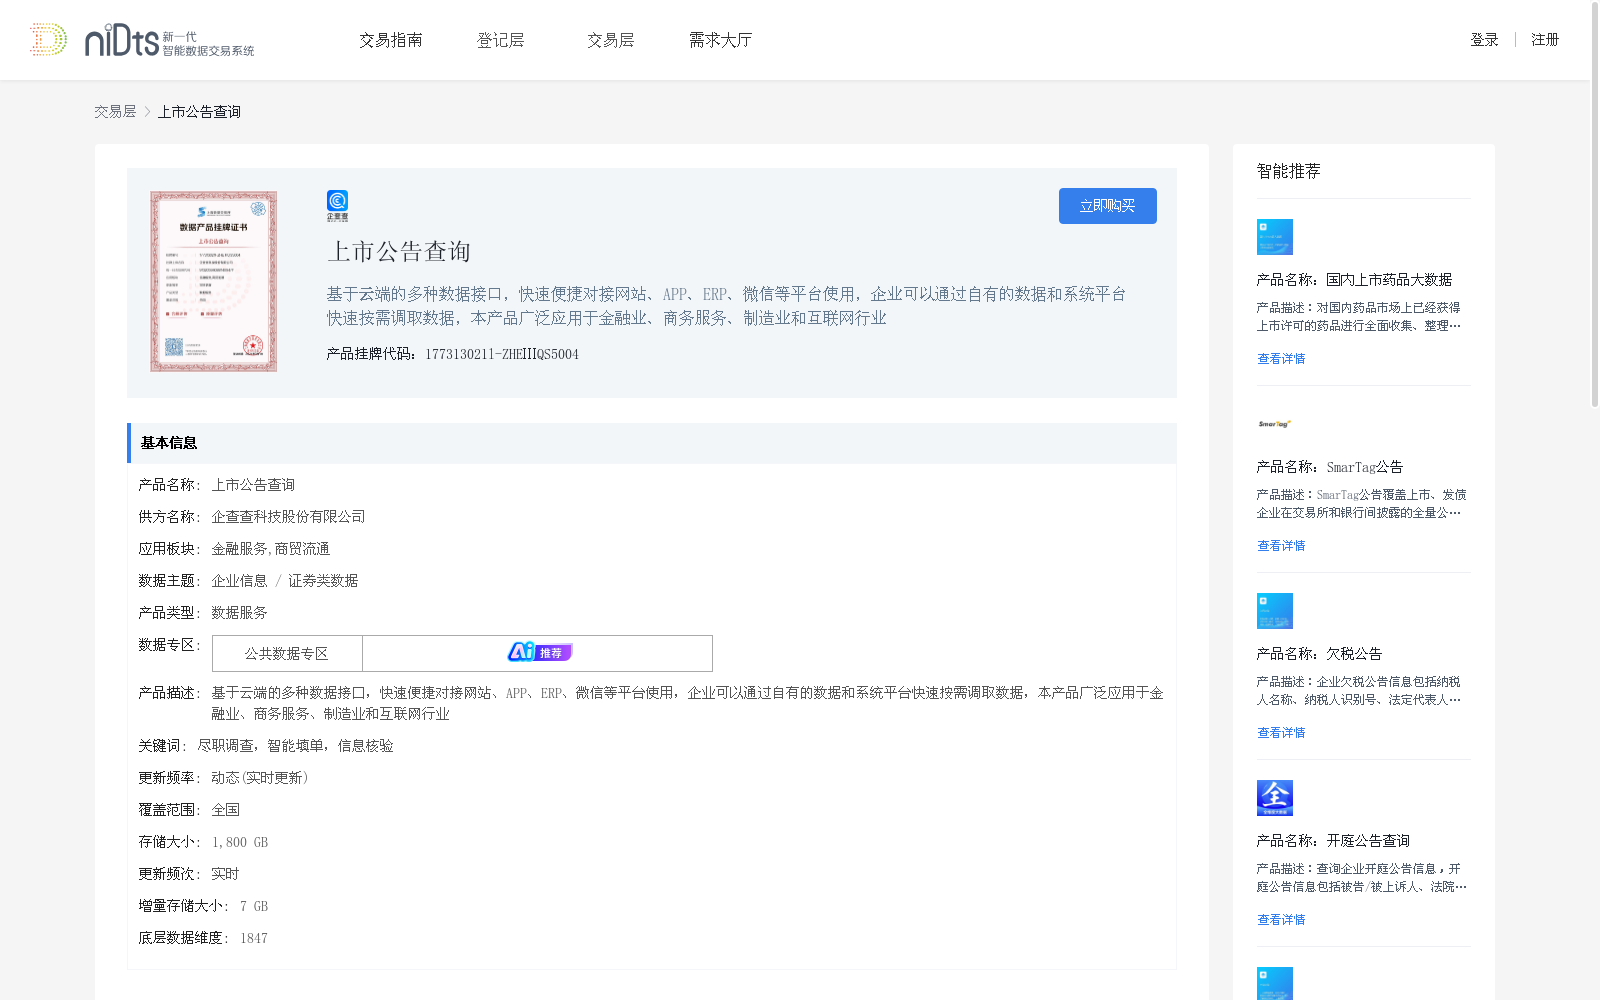Click the 智能推荐 panel heading
This screenshot has height=1000, width=1600.
coord(1288,171)
